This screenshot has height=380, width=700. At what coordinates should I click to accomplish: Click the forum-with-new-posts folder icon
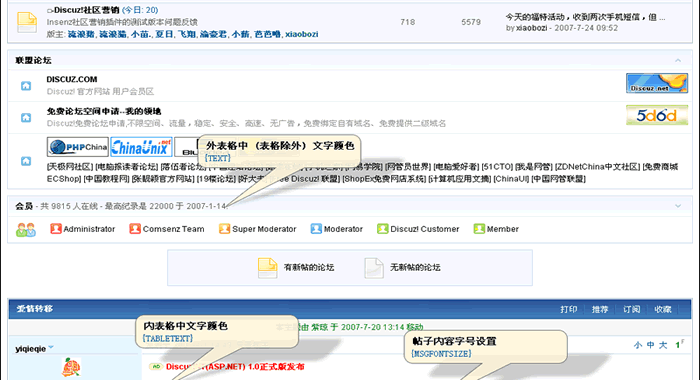267,268
